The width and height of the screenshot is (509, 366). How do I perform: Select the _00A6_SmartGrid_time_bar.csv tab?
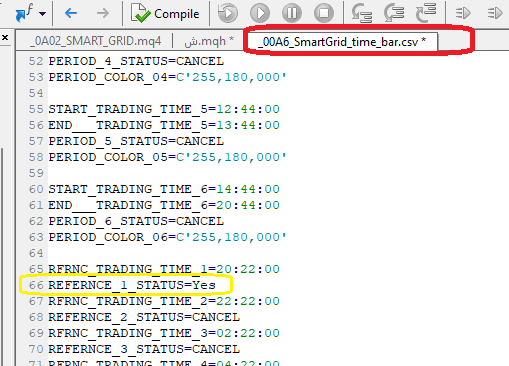click(x=342, y=42)
